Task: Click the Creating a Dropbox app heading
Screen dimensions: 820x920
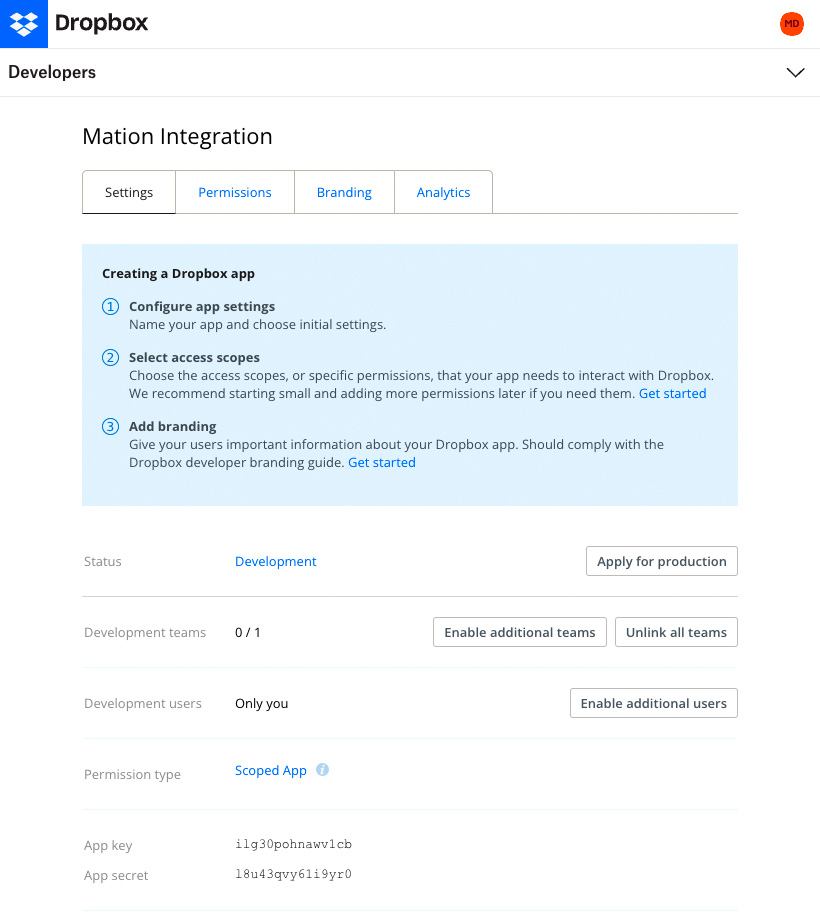Action: pyautogui.click(x=178, y=274)
